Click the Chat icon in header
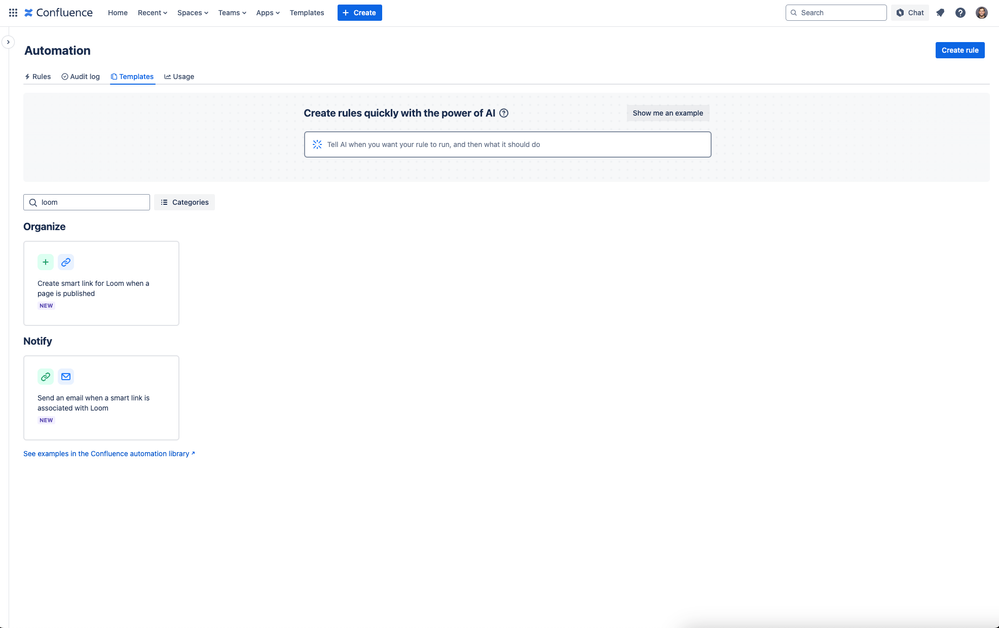This screenshot has height=628, width=999. pos(900,13)
